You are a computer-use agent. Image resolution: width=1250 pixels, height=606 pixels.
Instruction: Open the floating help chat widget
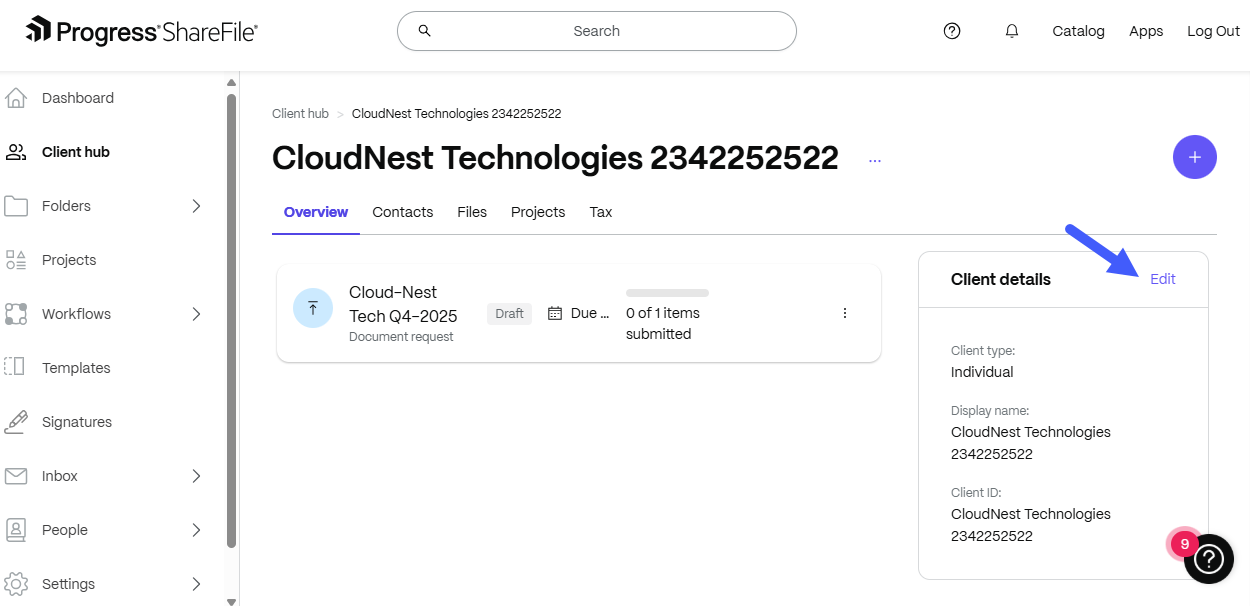point(1208,558)
